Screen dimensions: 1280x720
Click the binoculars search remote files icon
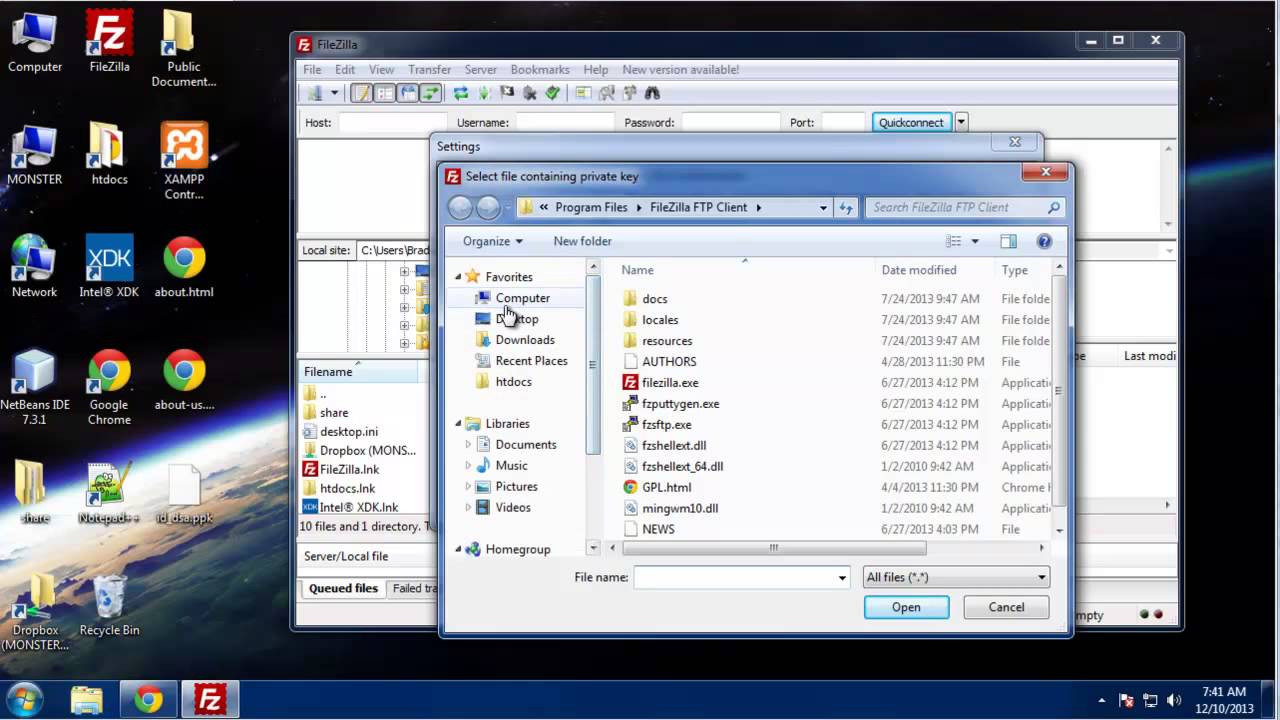click(x=652, y=93)
